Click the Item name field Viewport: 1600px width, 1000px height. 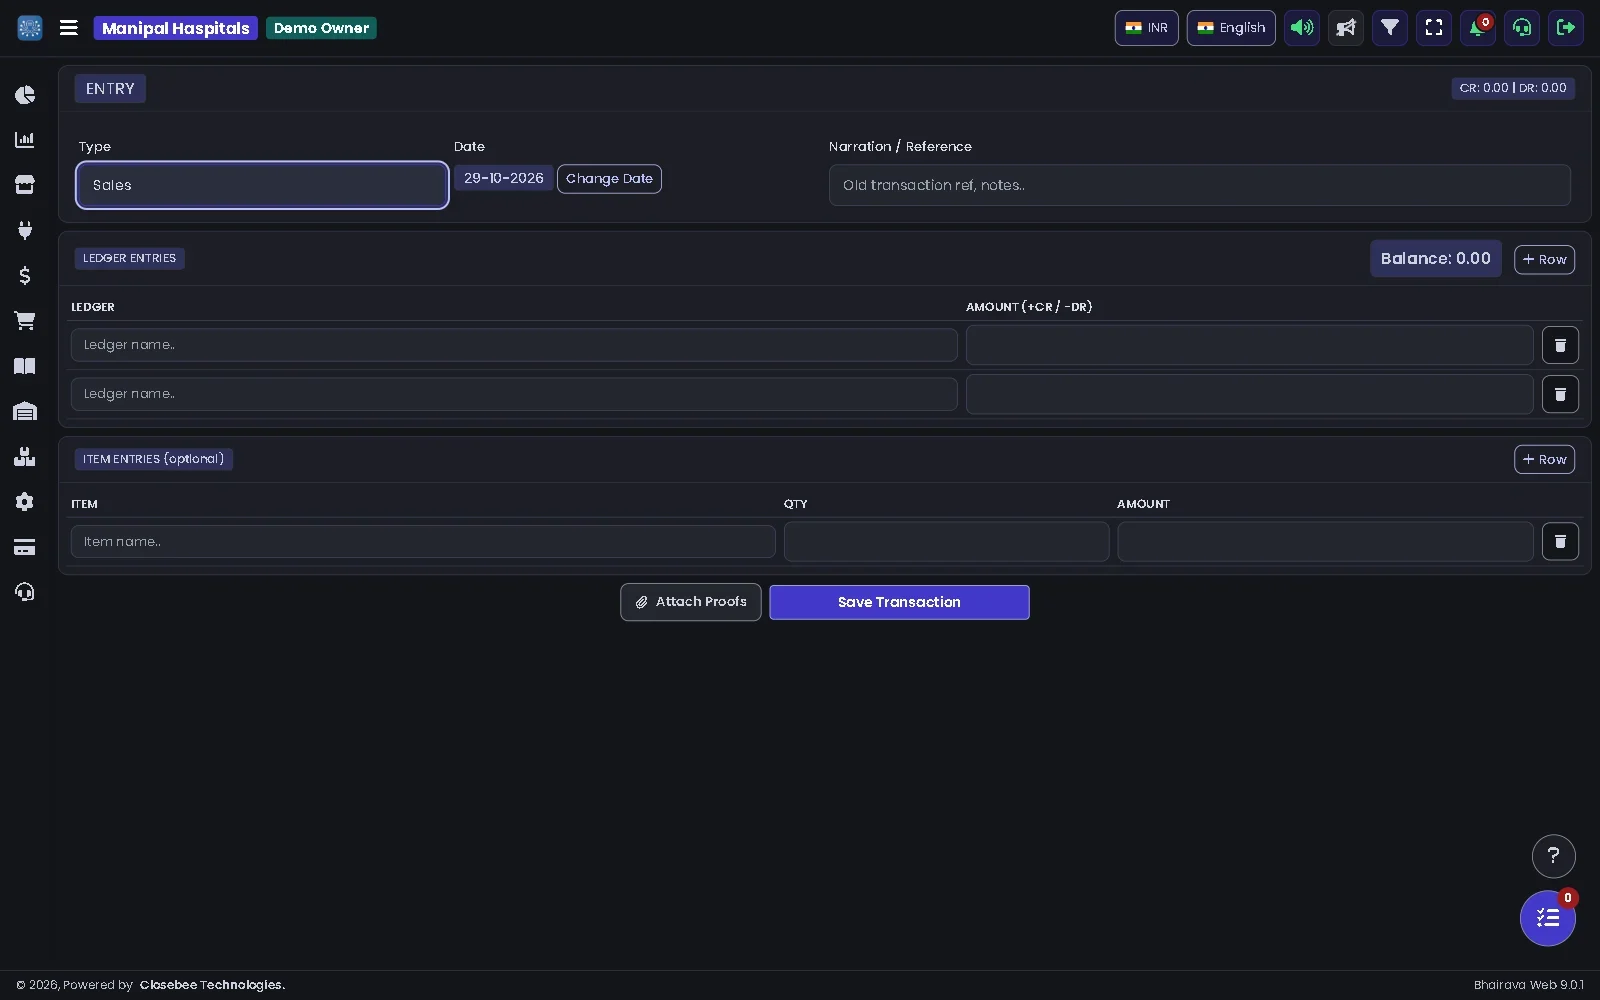[423, 542]
